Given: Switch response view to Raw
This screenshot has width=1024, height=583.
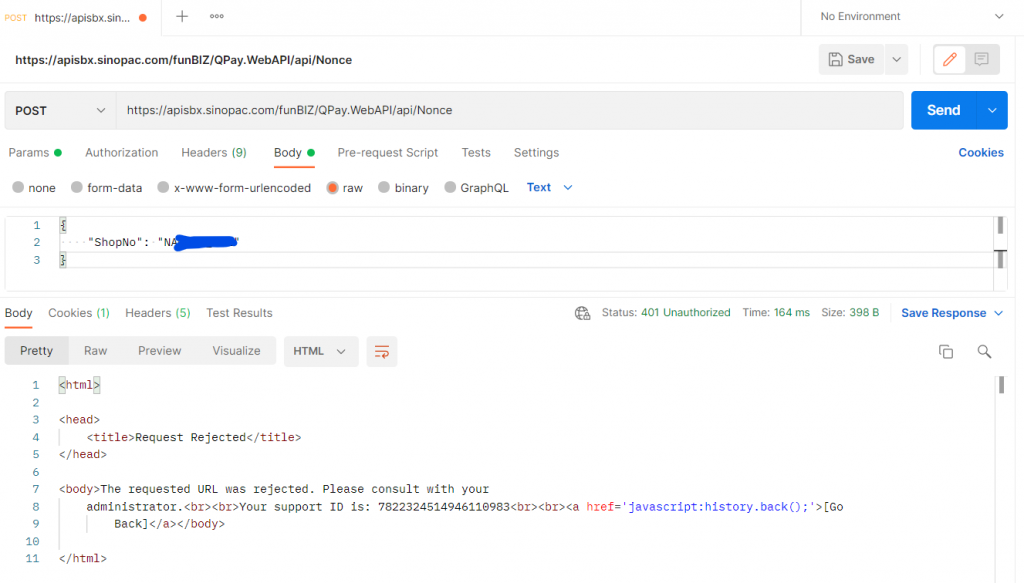Looking at the screenshot, I should (95, 351).
